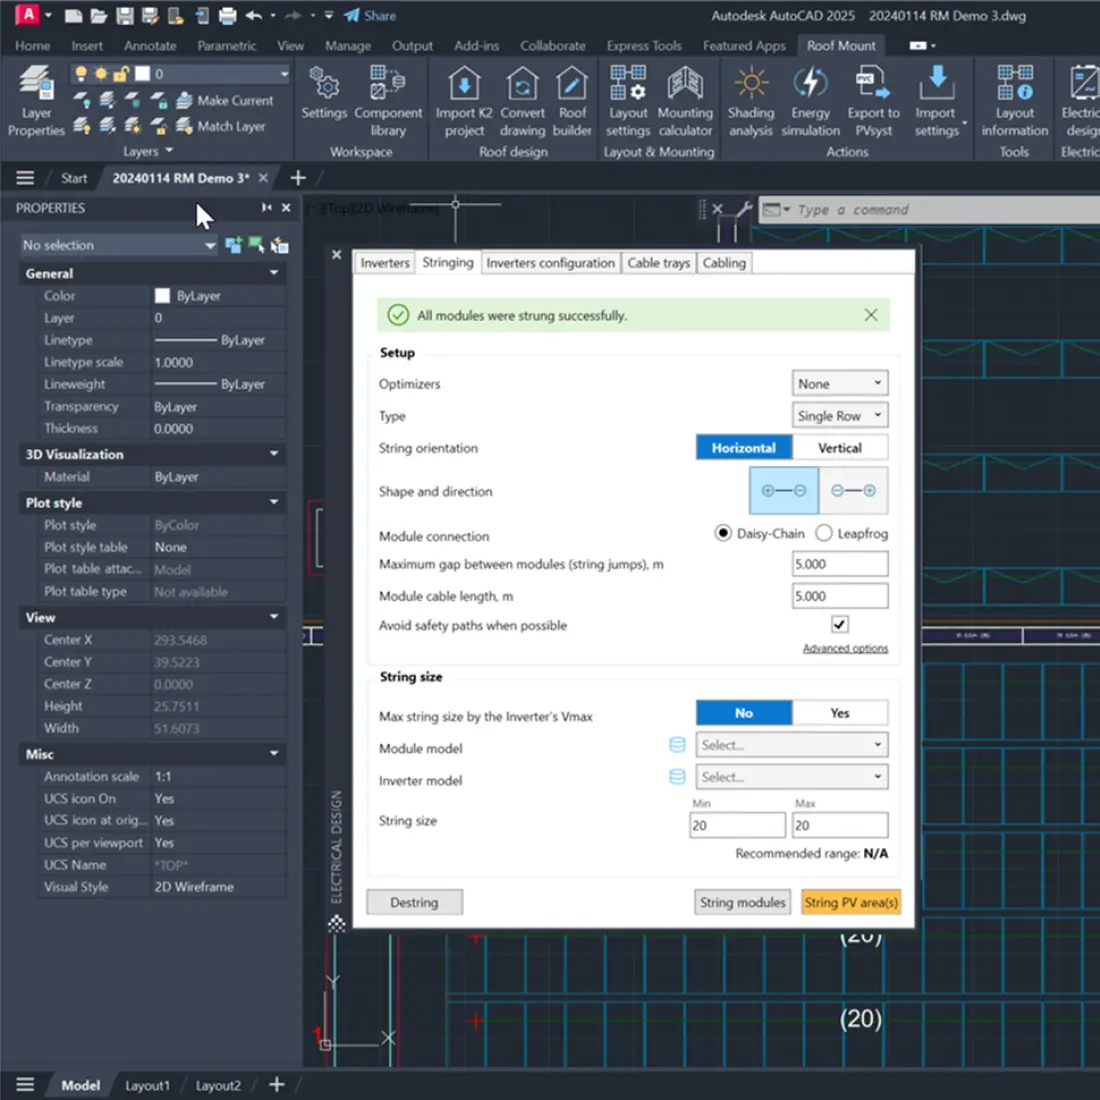Image resolution: width=1100 pixels, height=1100 pixels.
Task: Expand the Type Single Row dropdown
Action: (839, 415)
